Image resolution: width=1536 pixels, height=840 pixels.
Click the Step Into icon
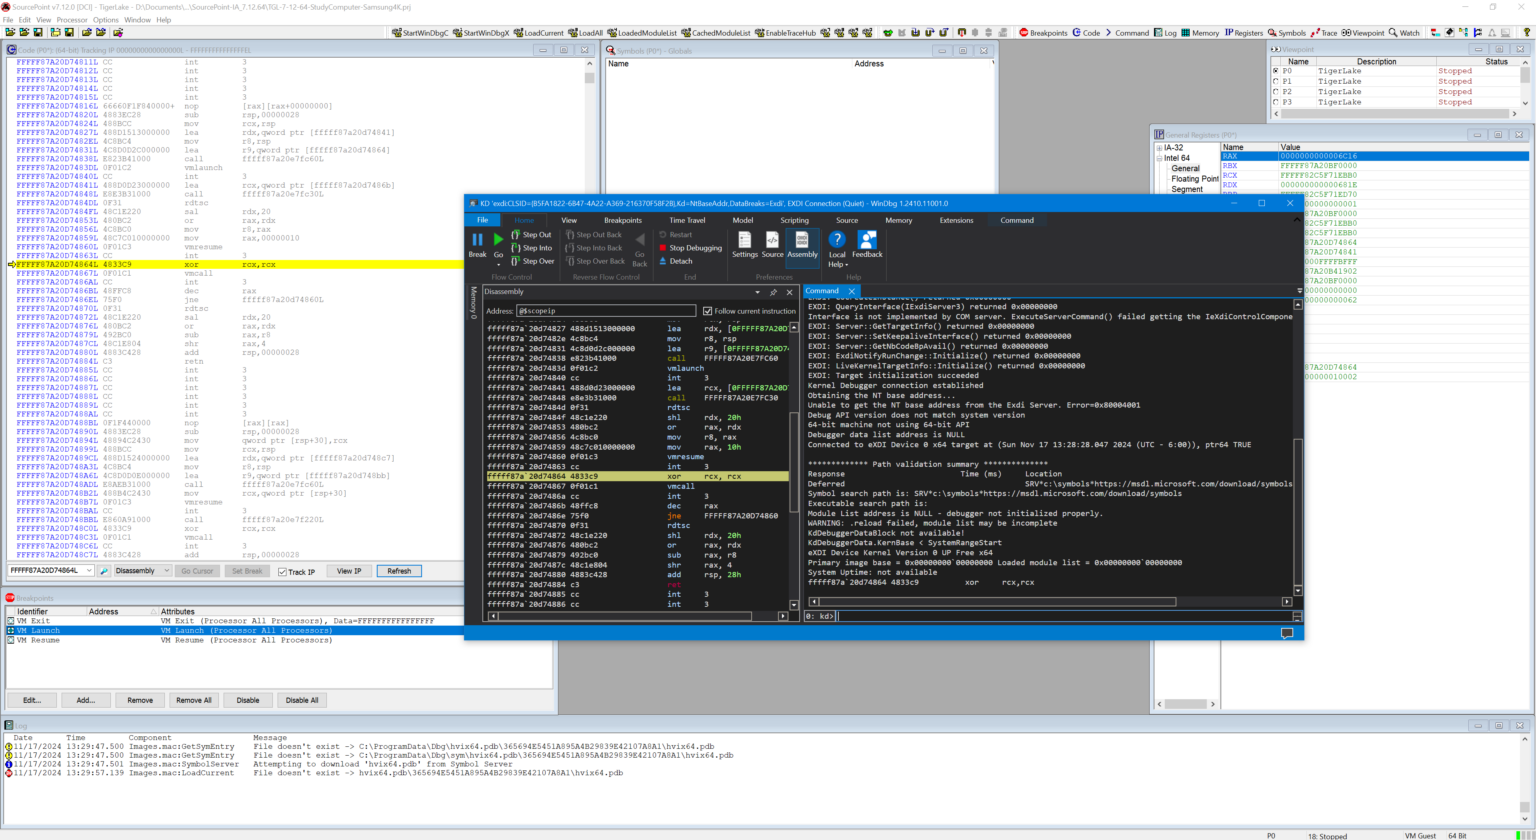[516, 248]
